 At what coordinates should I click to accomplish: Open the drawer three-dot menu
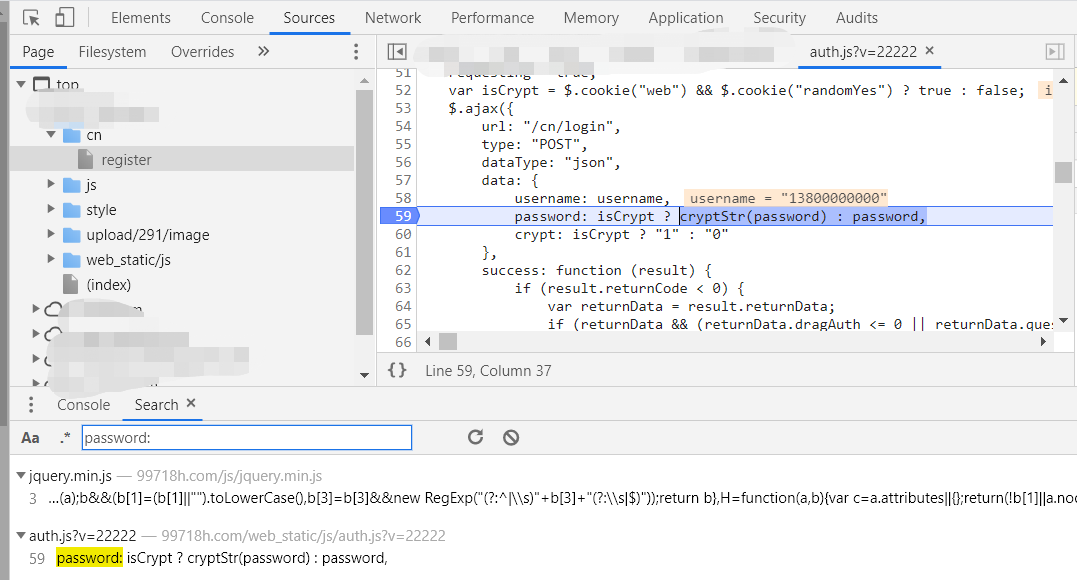31,405
